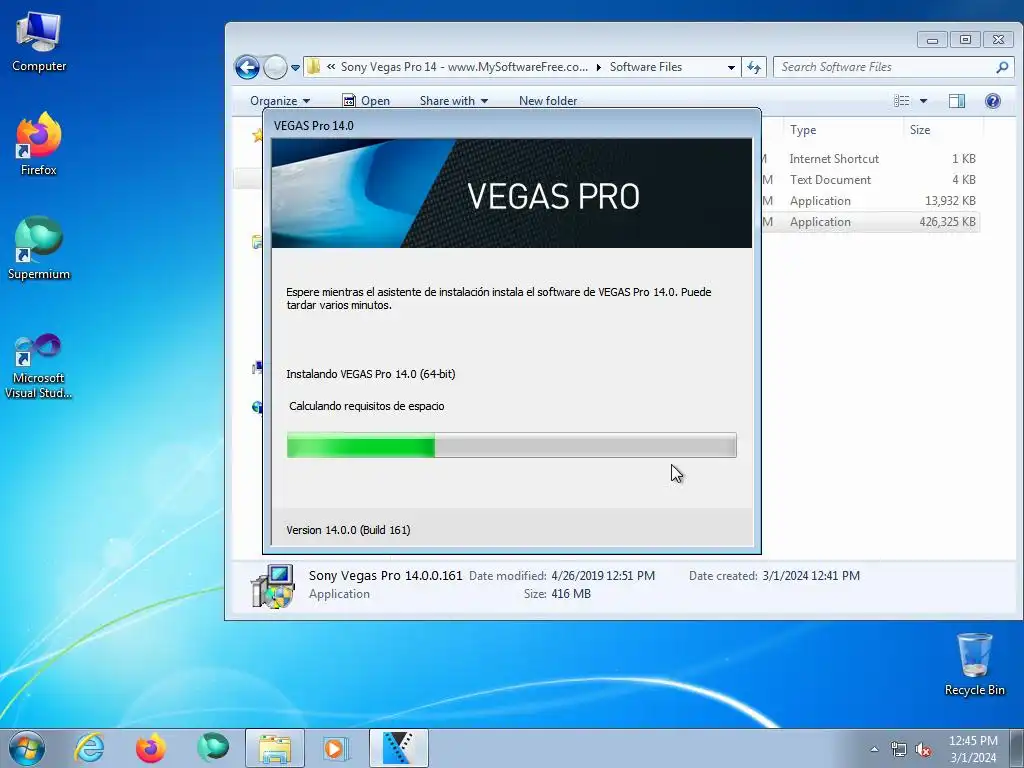Viewport: 1024px width, 768px height.
Task: Click the Show desktop strip on taskbar
Action: pyautogui.click(x=1017, y=748)
